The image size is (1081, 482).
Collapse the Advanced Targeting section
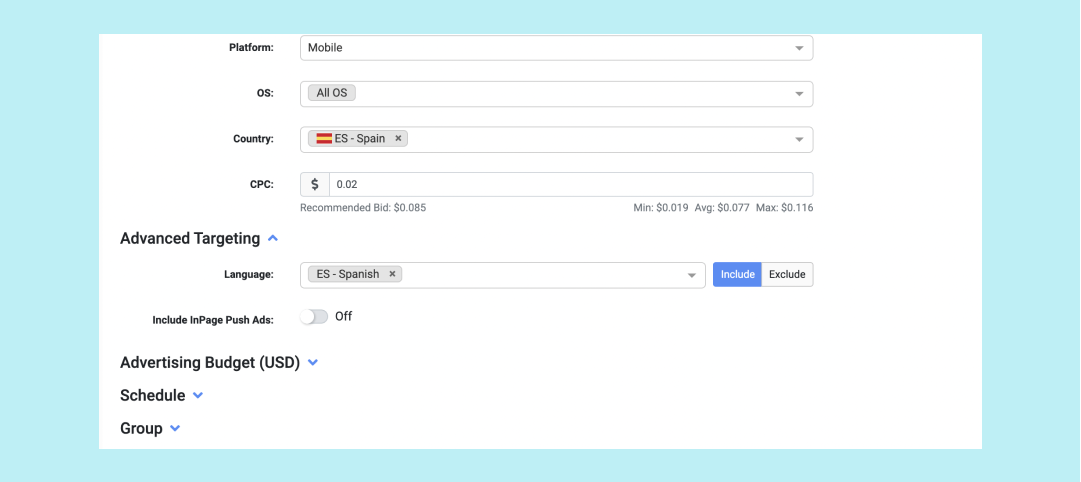pos(272,239)
